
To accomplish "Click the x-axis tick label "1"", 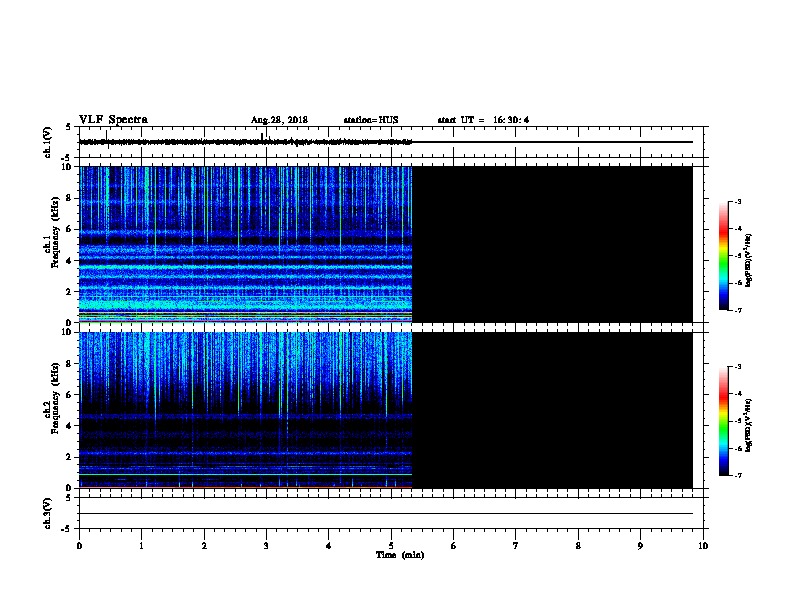I will [141, 546].
